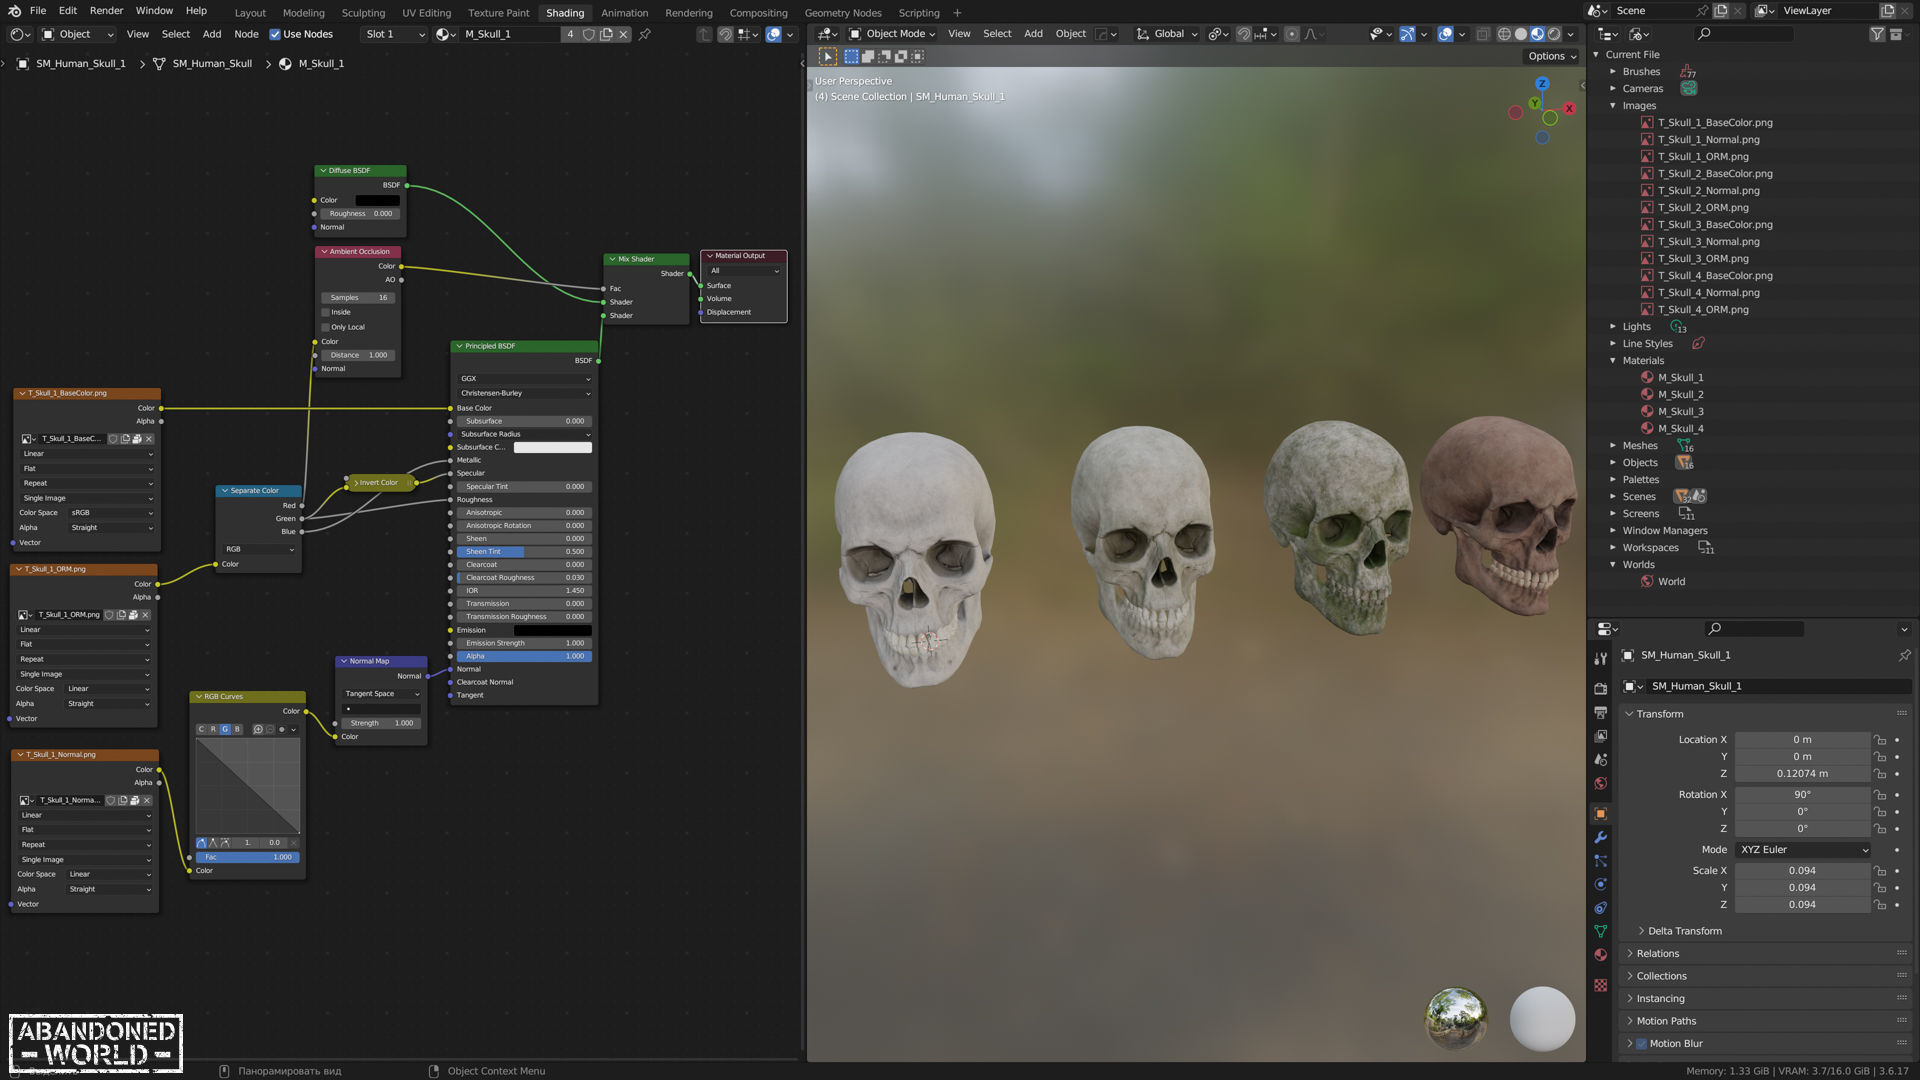Open Tangent Space dropdown in Normal Map node

tap(382, 694)
